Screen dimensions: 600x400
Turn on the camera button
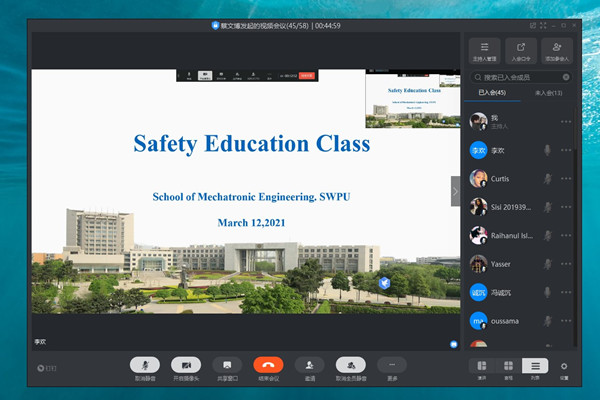(186, 365)
